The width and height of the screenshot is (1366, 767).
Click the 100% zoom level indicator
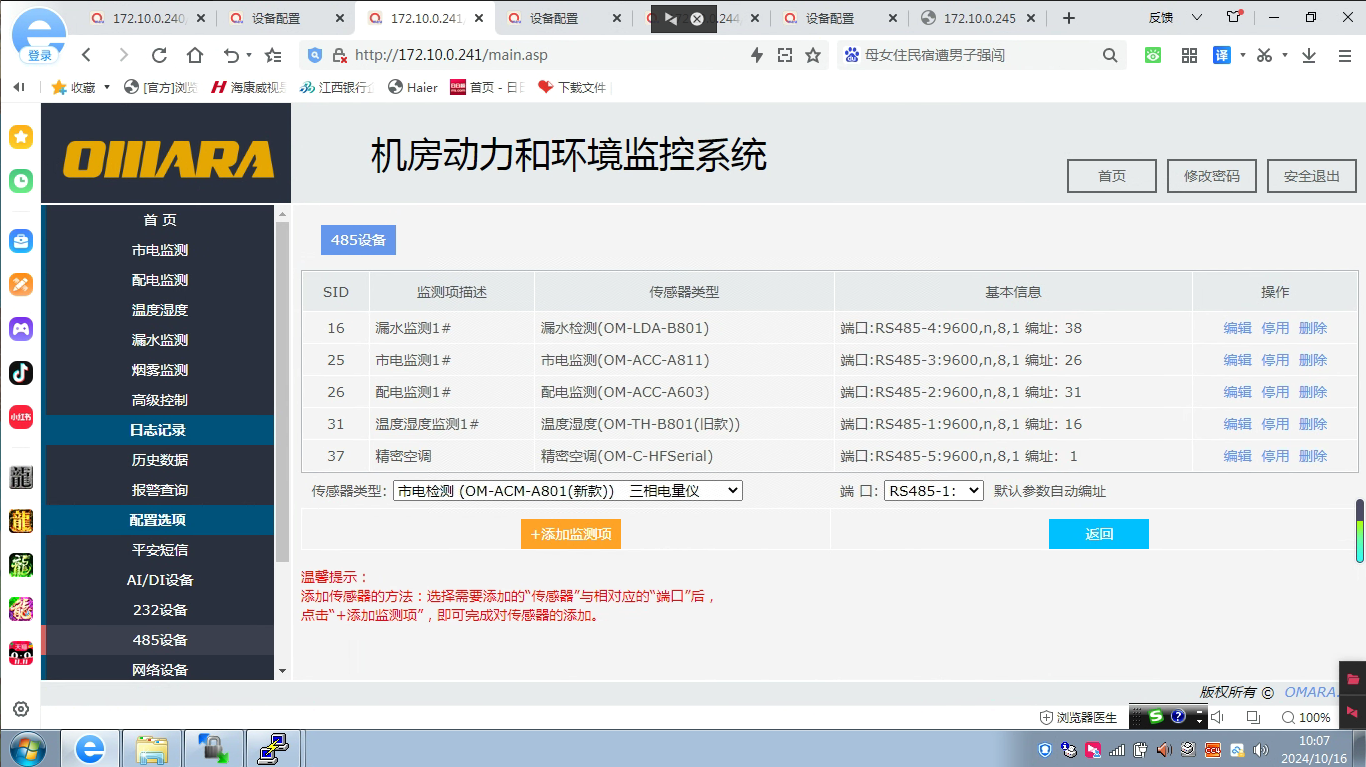[x=1306, y=717]
